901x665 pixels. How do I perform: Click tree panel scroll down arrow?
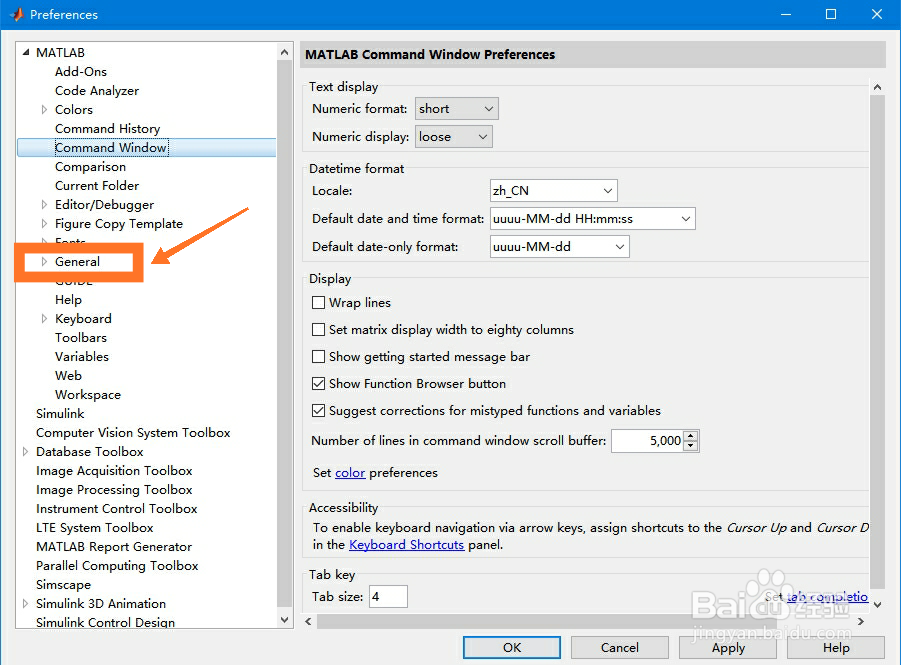tap(284, 620)
